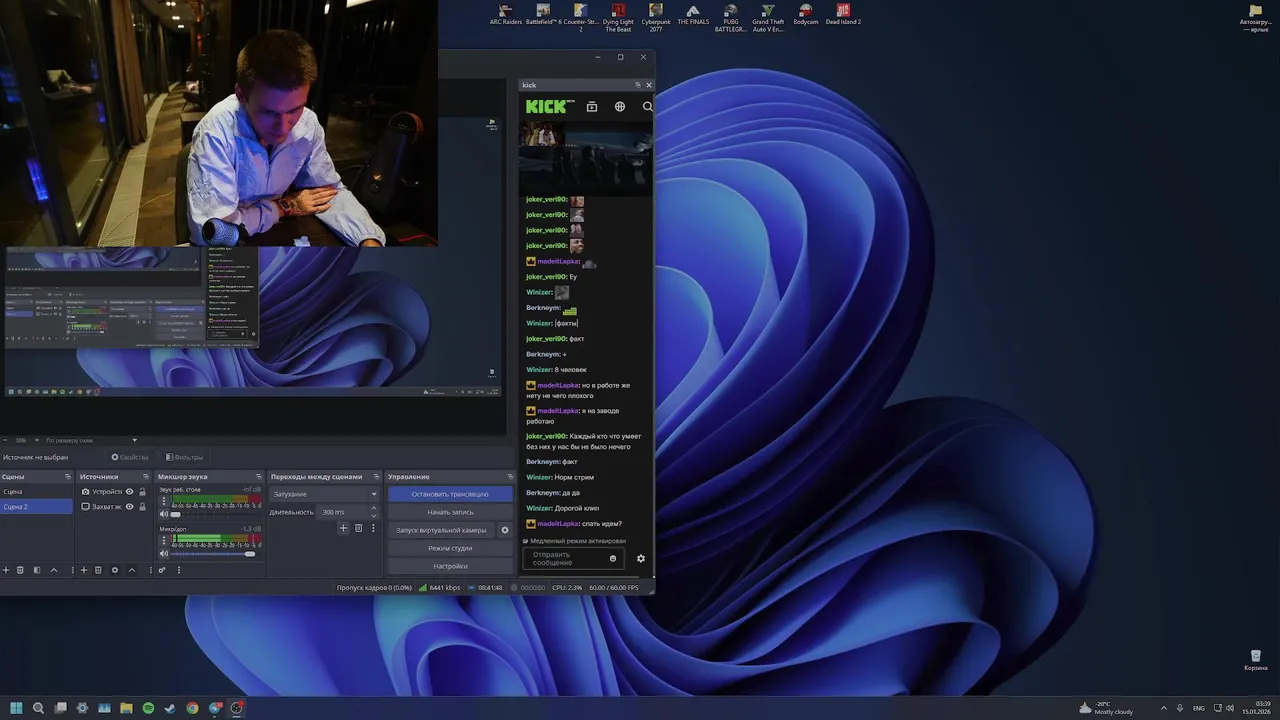Pop out the kick dock window
1280x720 pixels.
638,85
